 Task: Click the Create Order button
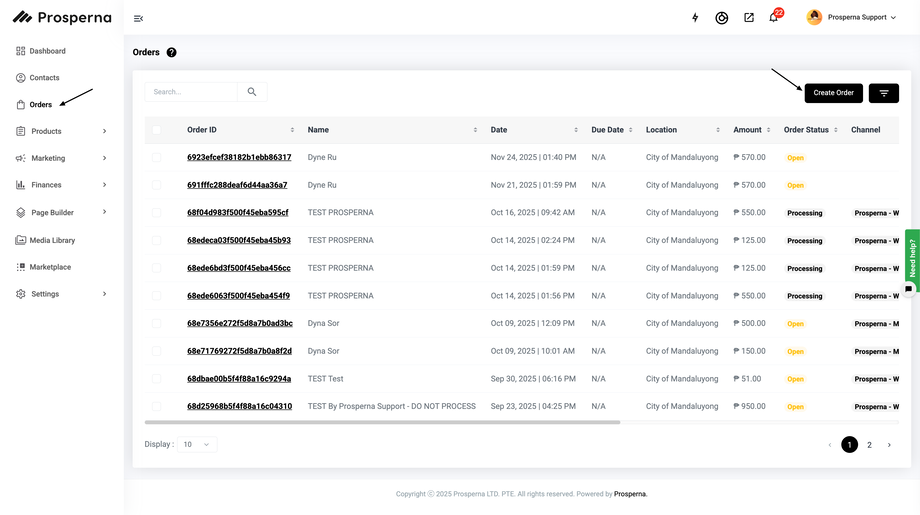pyautogui.click(x=833, y=93)
